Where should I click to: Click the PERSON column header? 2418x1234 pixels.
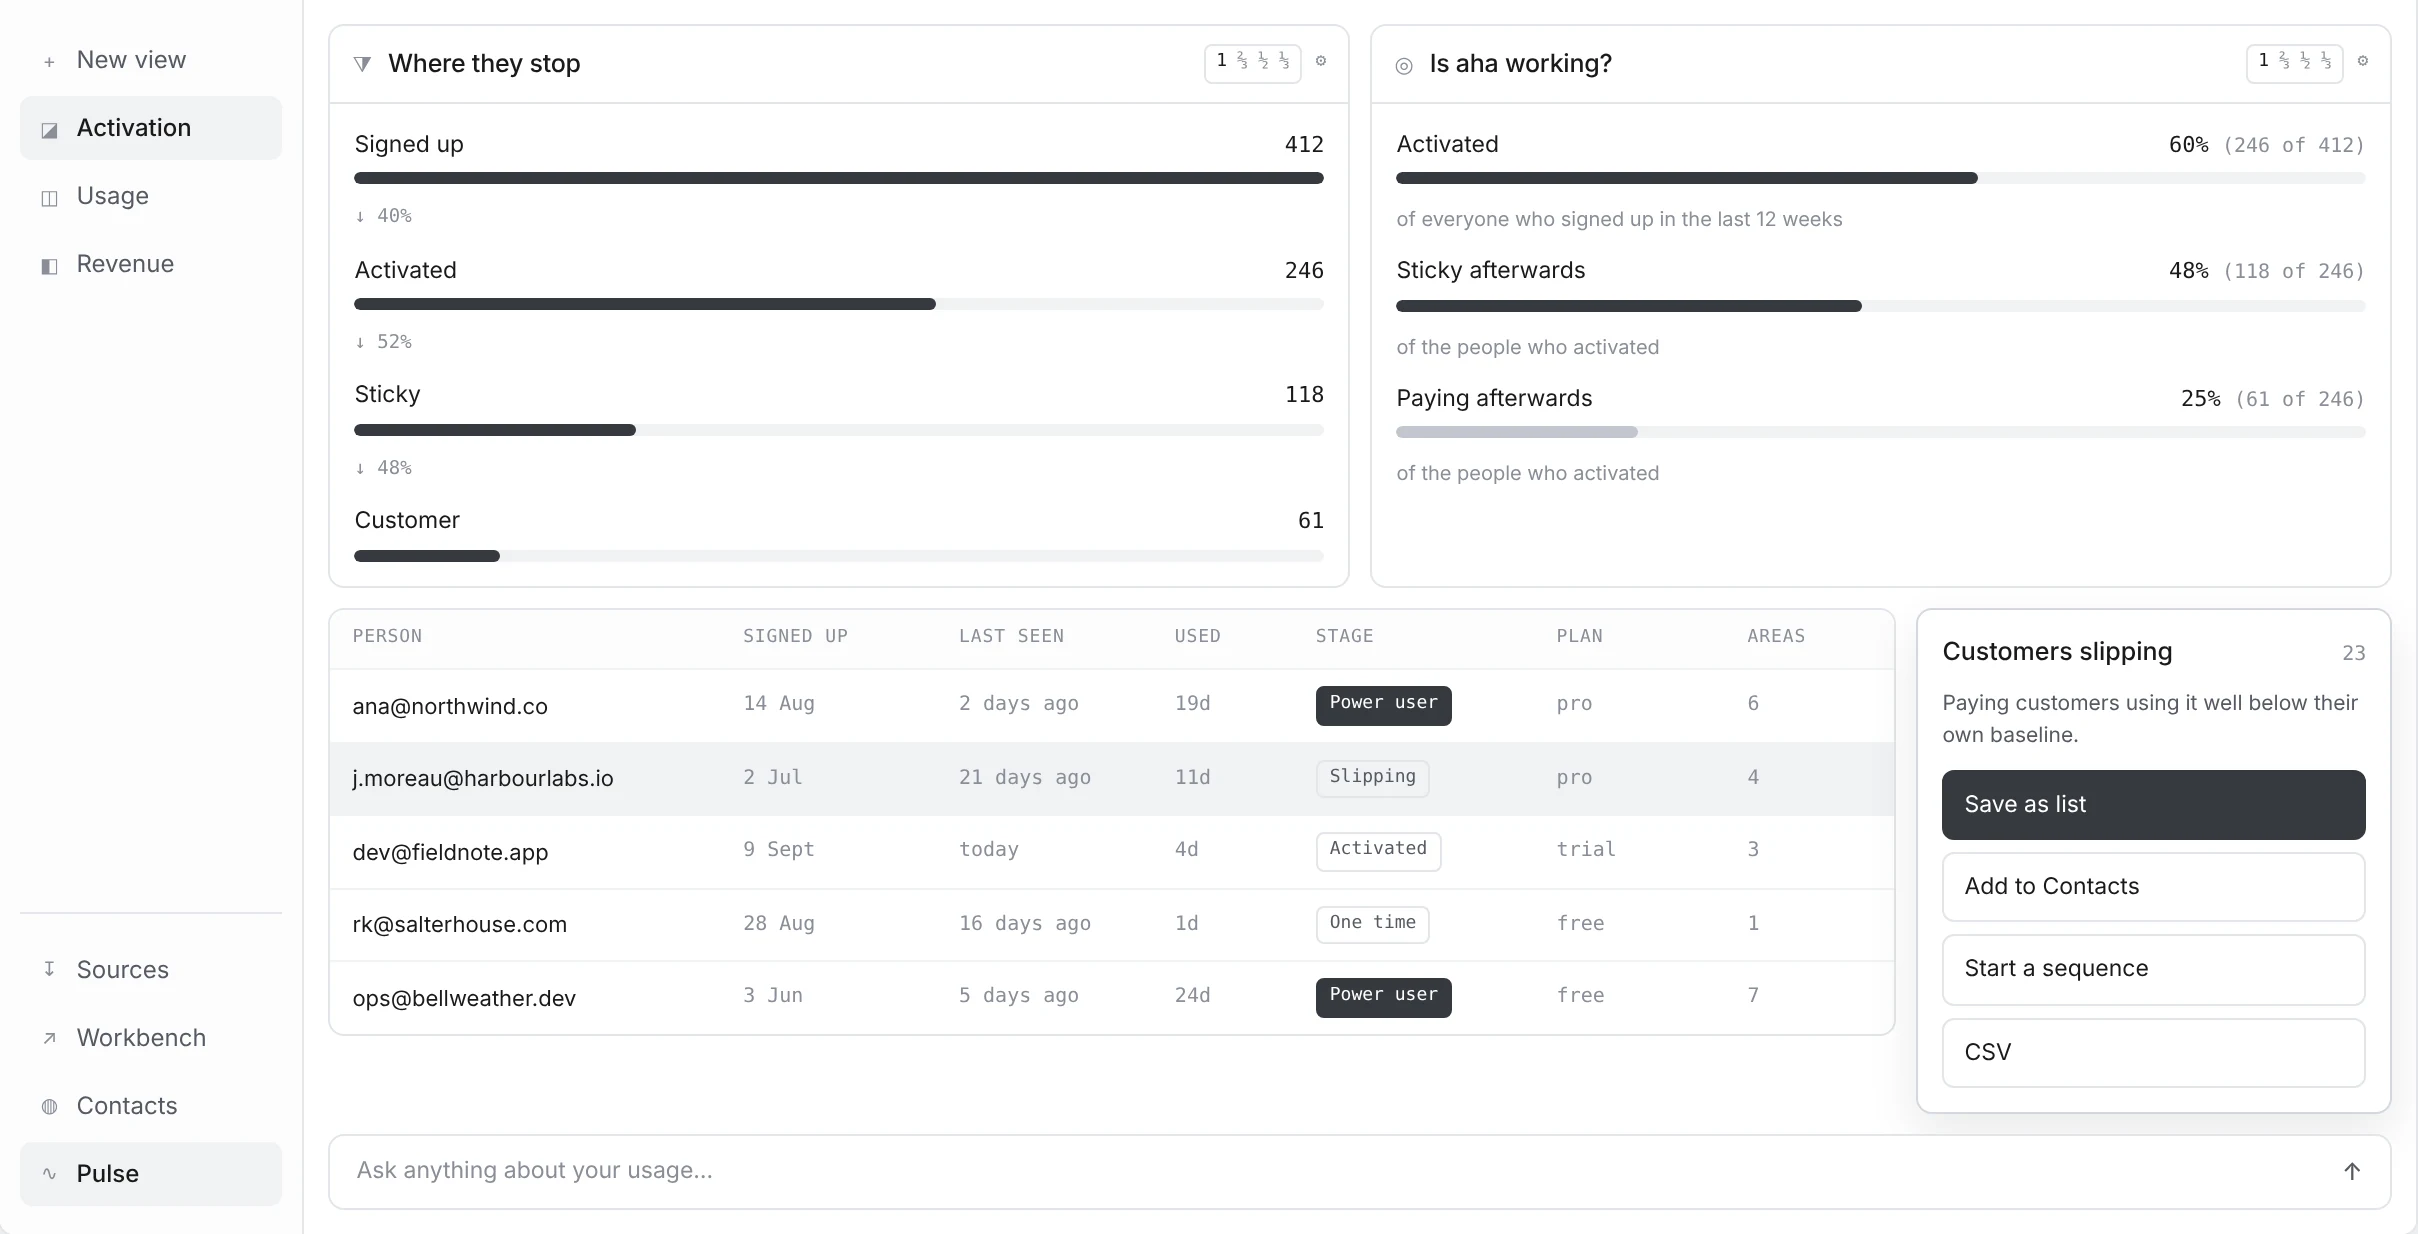(387, 636)
